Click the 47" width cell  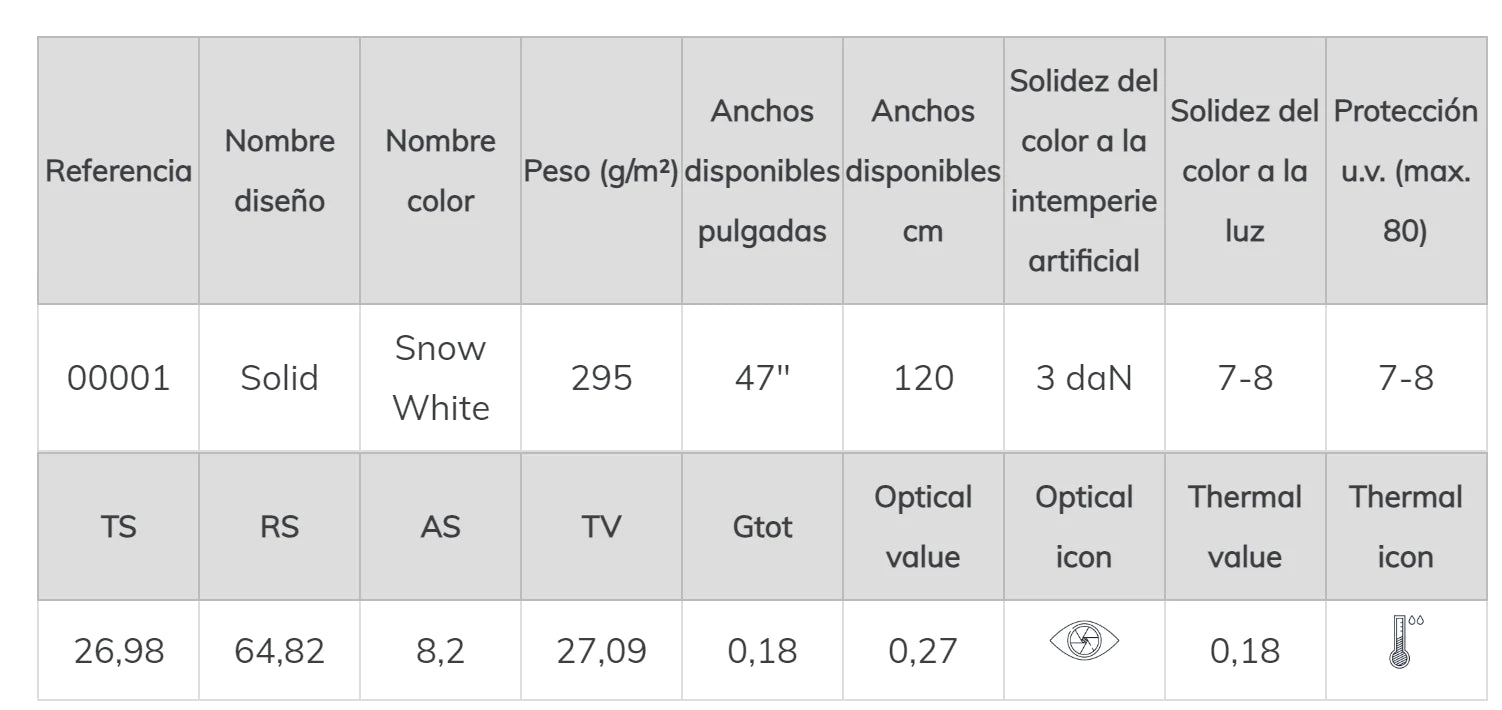coord(762,378)
